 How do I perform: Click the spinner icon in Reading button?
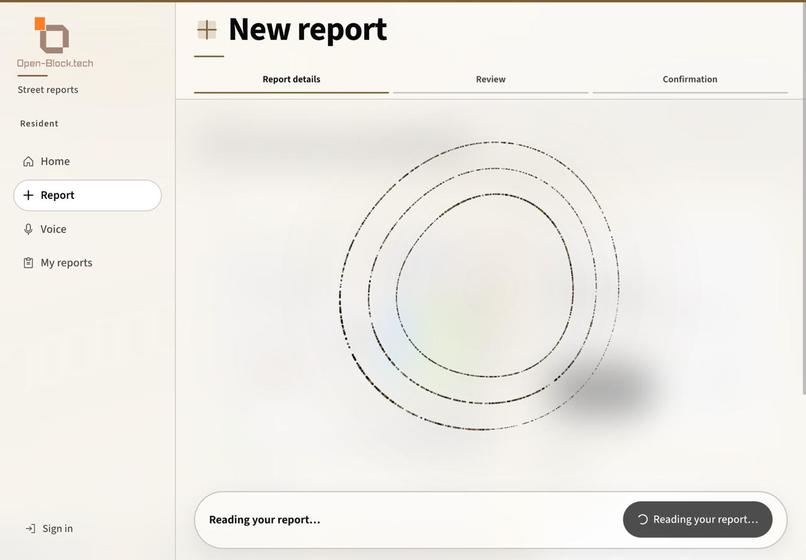tap(643, 519)
